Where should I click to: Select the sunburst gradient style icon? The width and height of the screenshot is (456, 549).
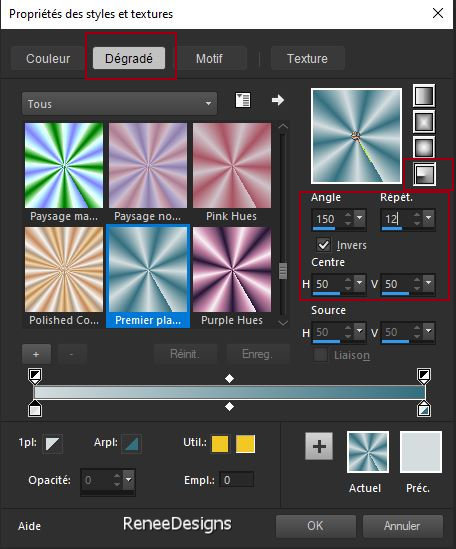coord(424,147)
